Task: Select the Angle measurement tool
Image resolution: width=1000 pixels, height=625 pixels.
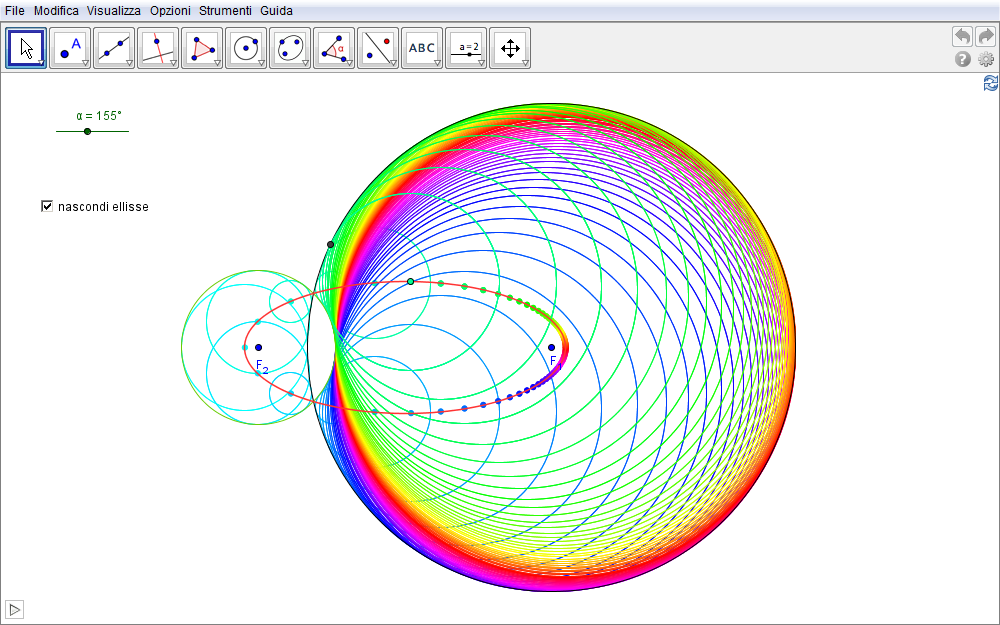Action: click(x=334, y=47)
